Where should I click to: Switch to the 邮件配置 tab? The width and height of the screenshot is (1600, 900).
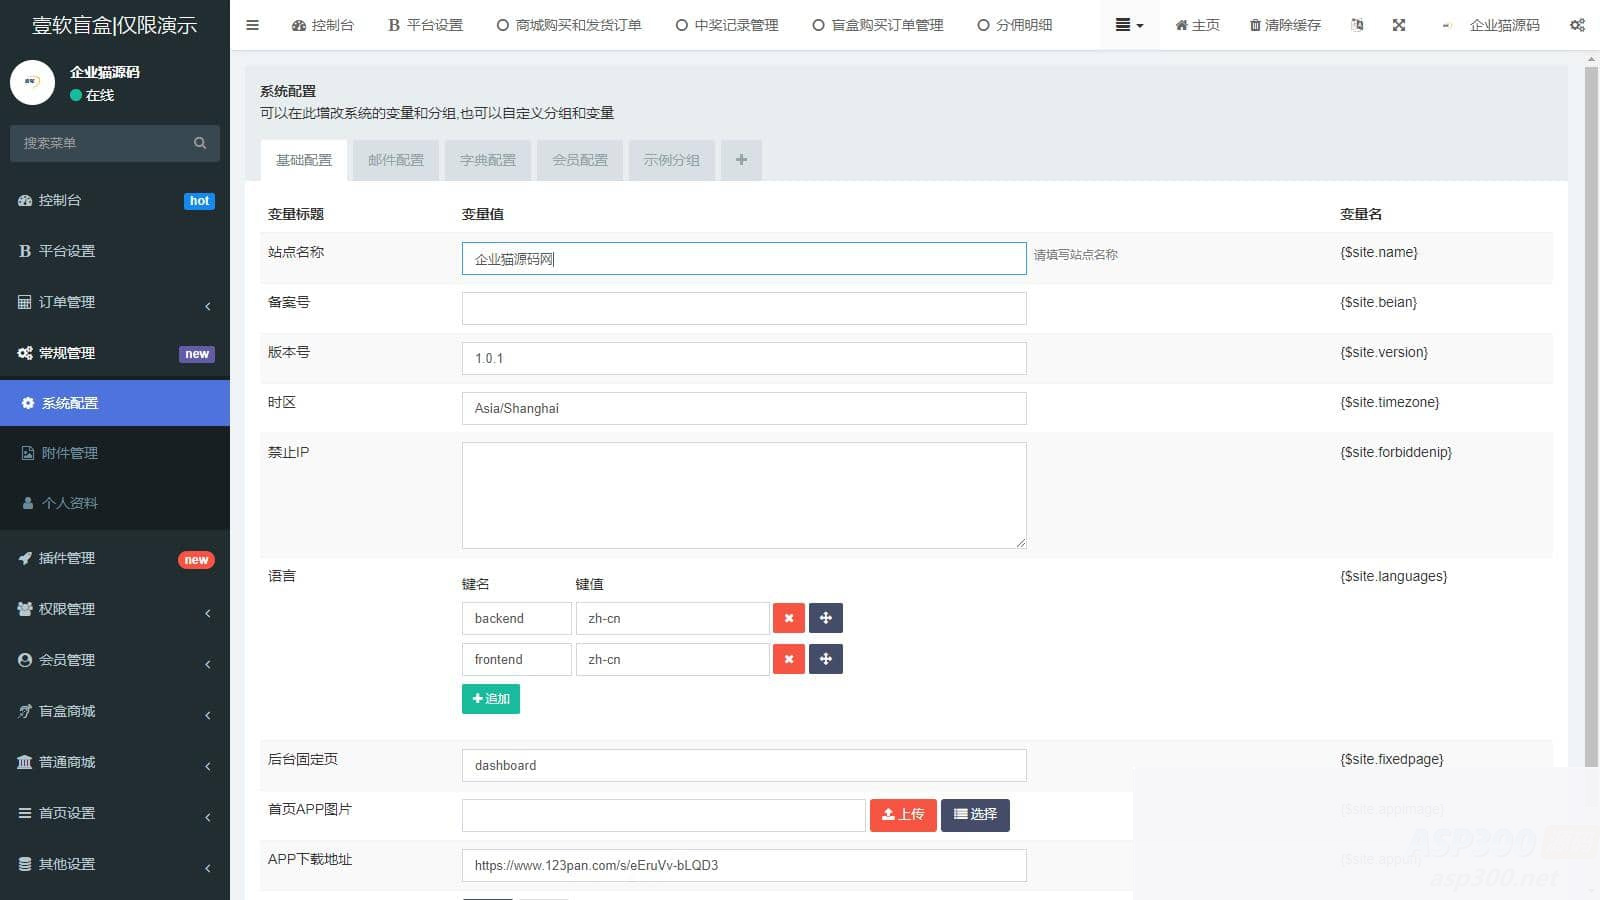click(395, 160)
